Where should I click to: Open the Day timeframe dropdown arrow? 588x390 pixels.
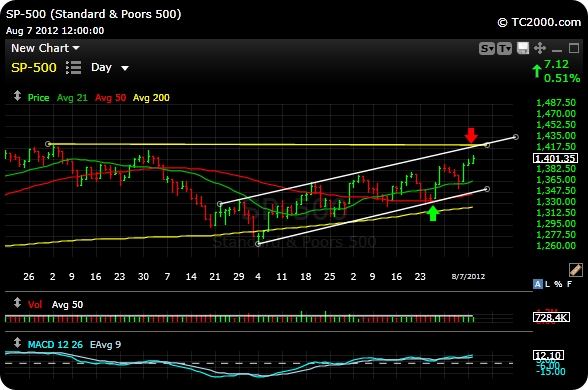pyautogui.click(x=125, y=68)
